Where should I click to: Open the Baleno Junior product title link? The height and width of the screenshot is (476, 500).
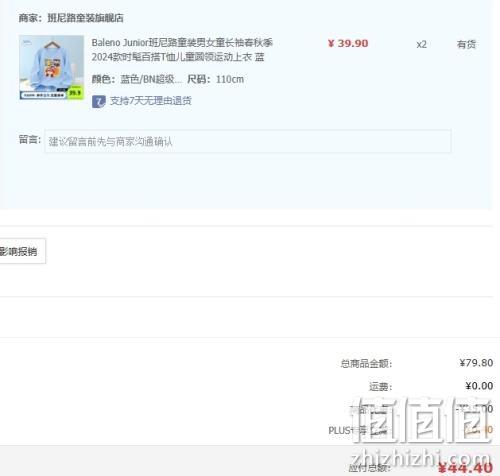pyautogui.click(x=182, y=50)
